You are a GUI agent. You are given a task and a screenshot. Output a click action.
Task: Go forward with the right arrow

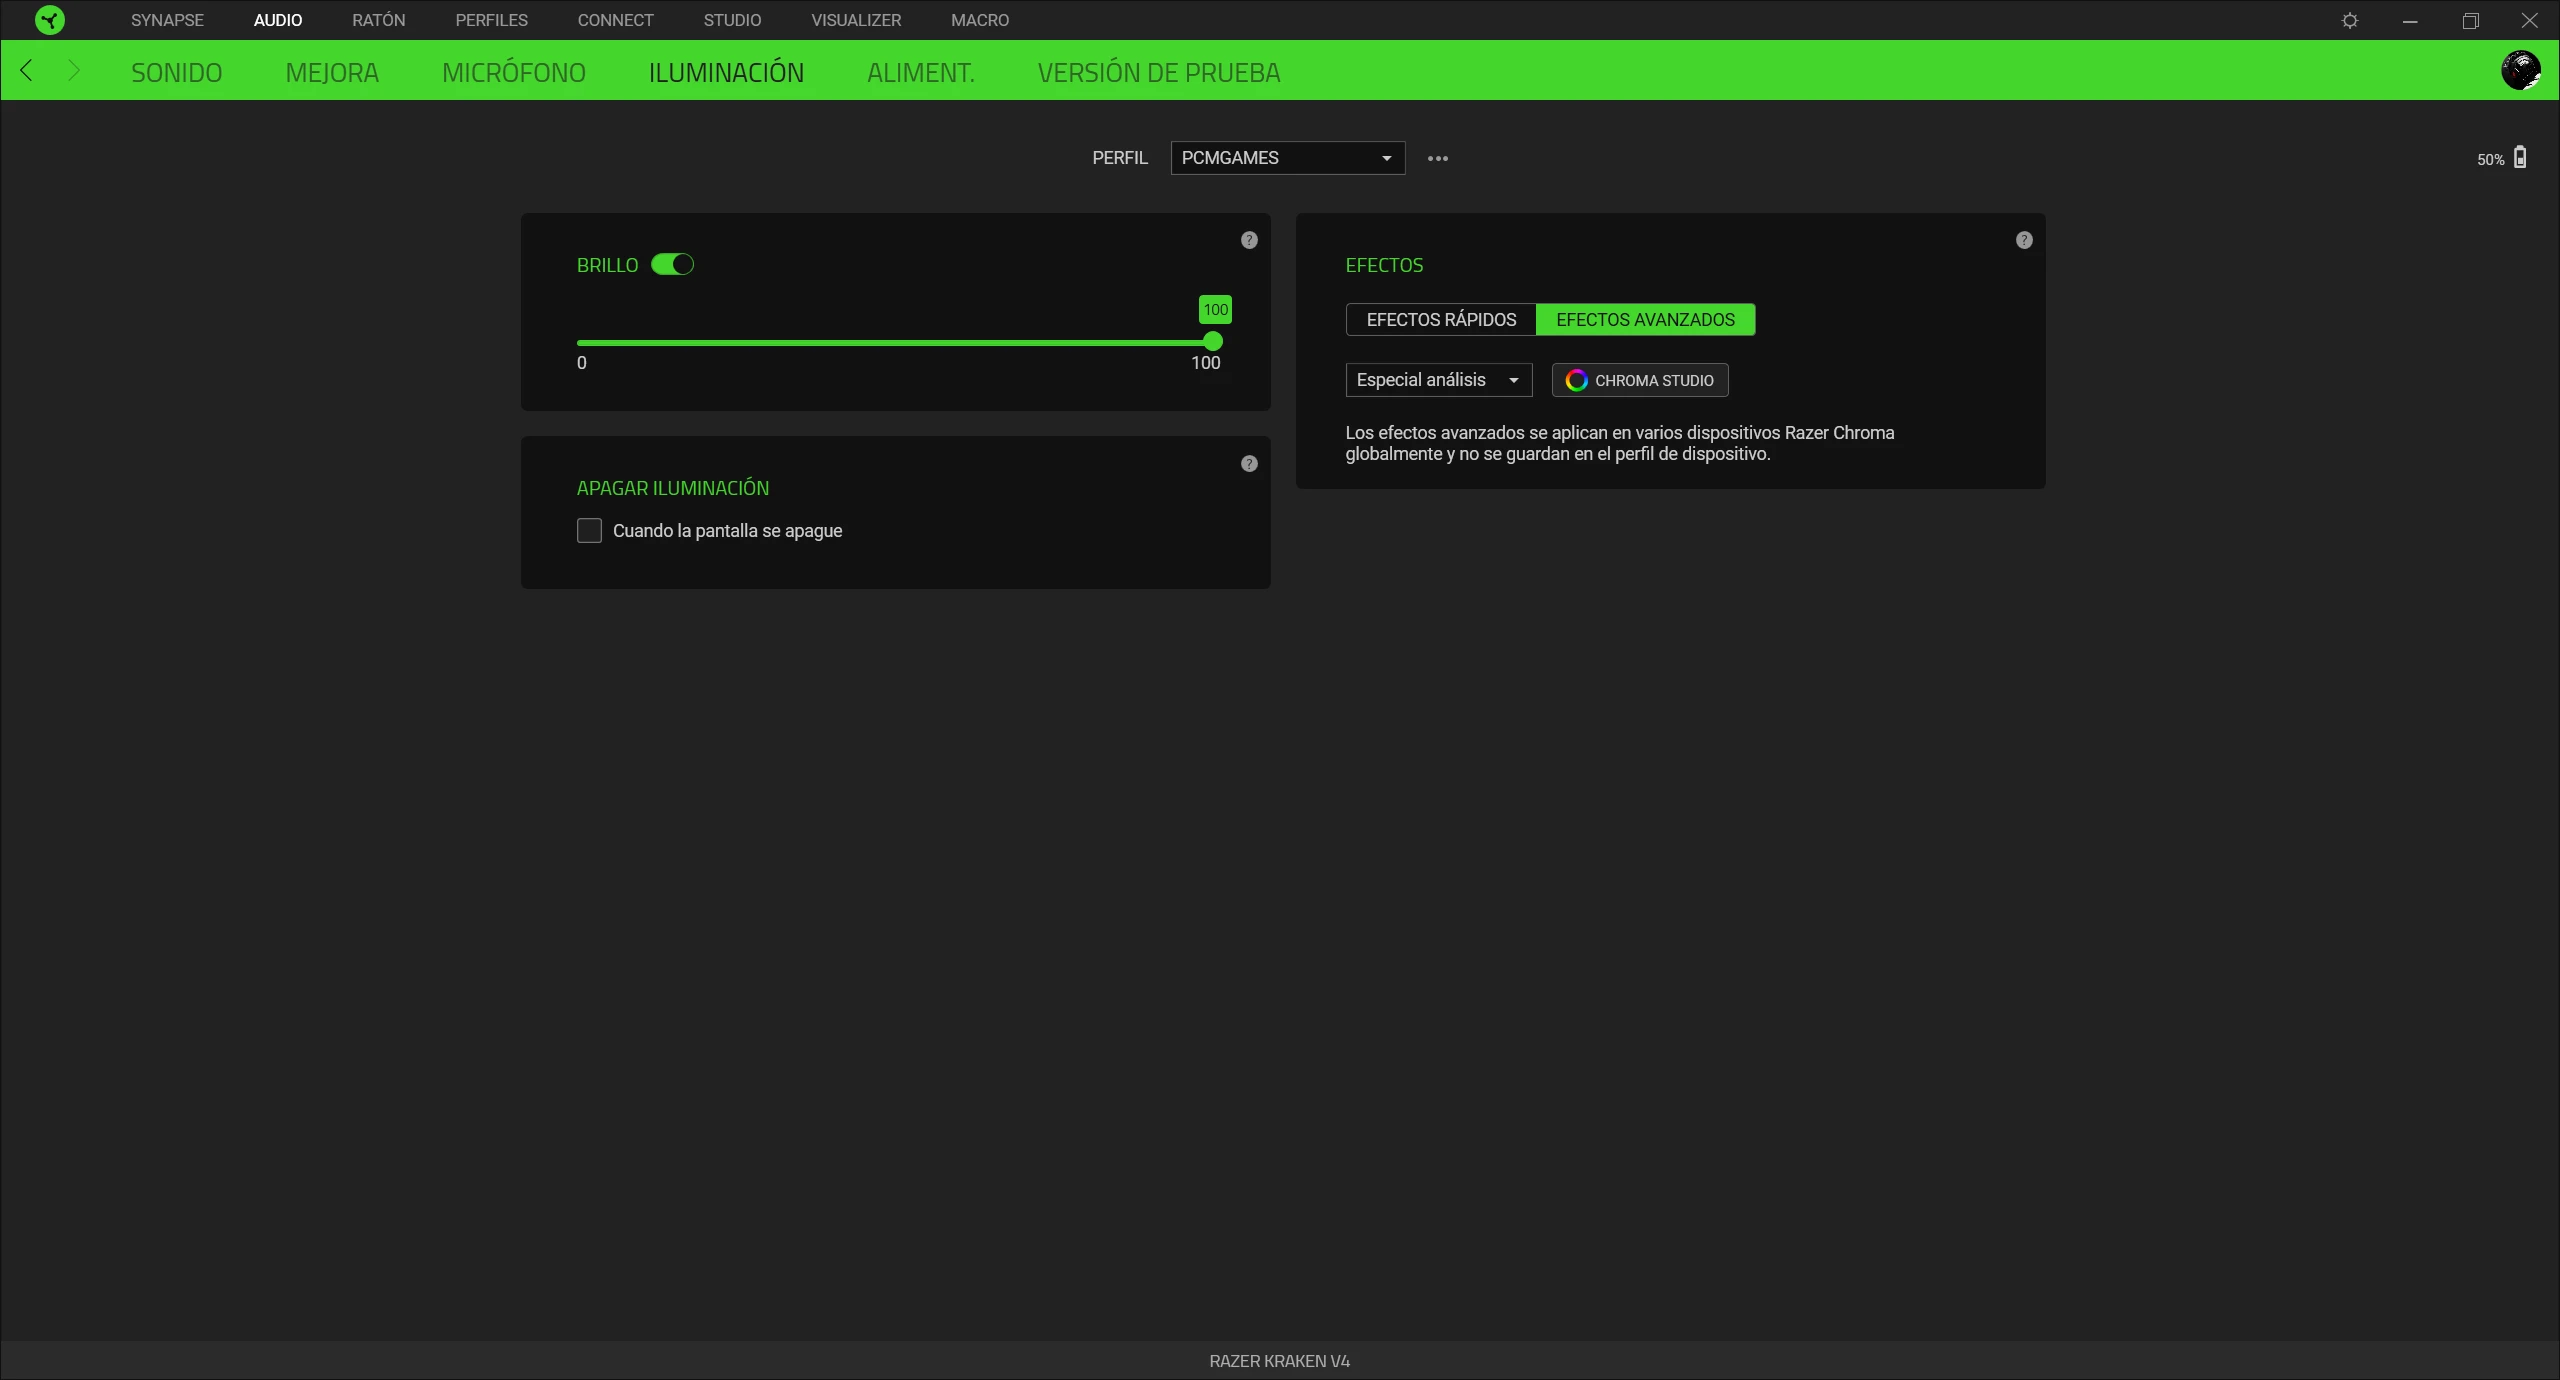(73, 70)
